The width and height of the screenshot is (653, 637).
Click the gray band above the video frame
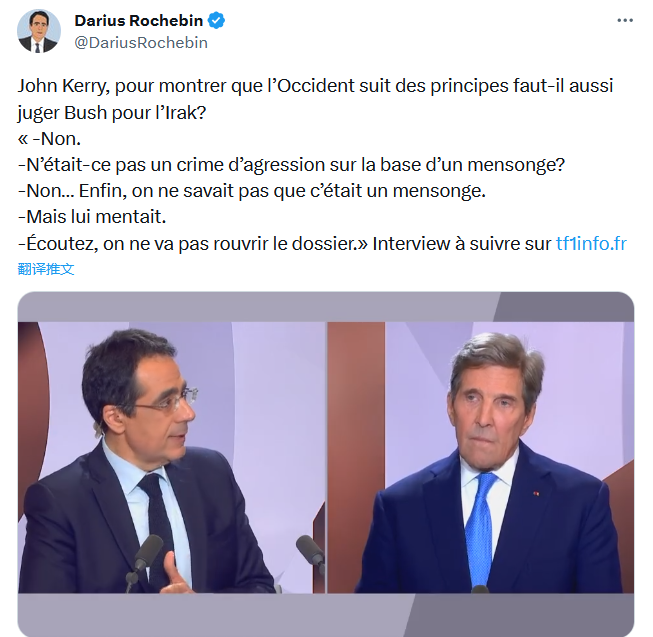tap(326, 306)
